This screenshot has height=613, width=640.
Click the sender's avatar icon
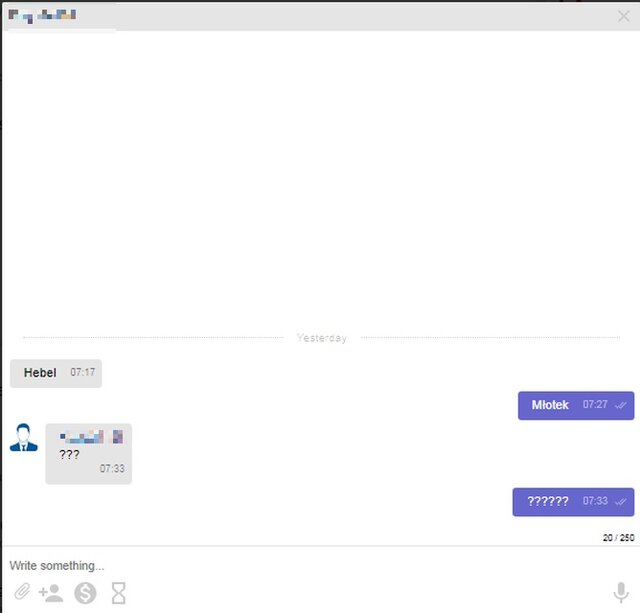24,438
